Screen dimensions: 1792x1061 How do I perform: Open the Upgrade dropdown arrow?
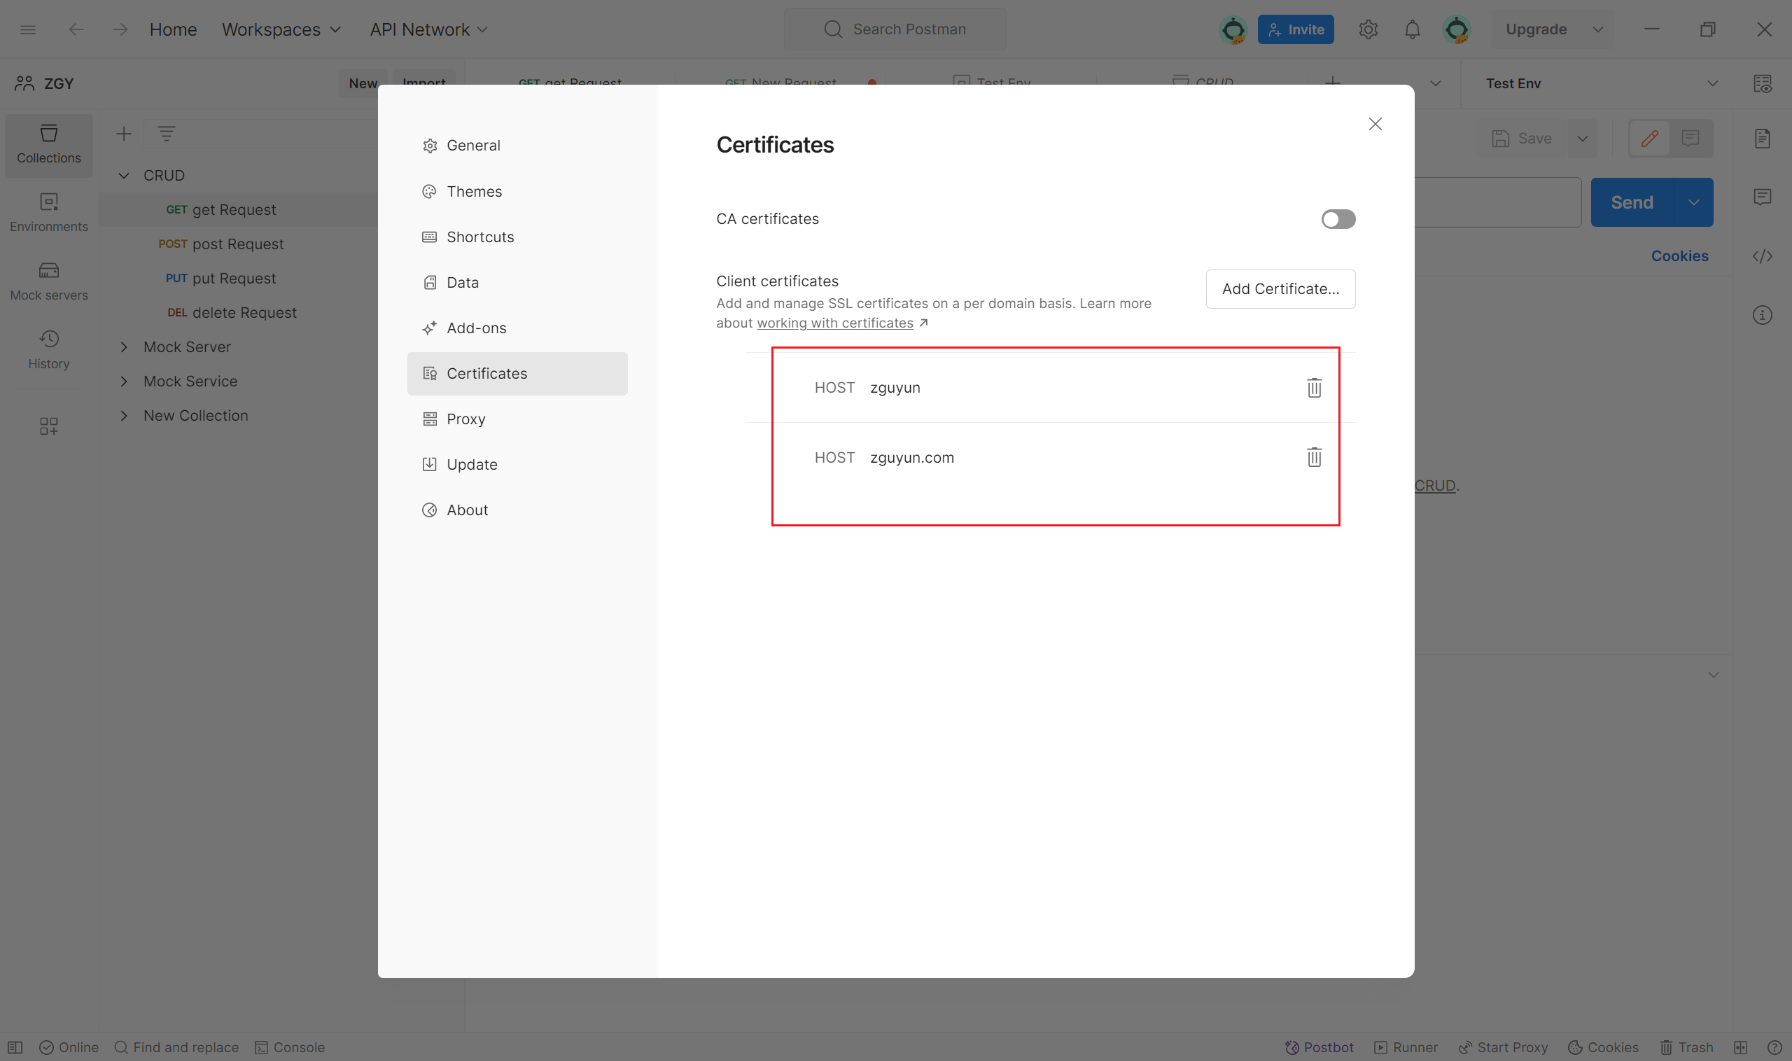click(x=1598, y=29)
